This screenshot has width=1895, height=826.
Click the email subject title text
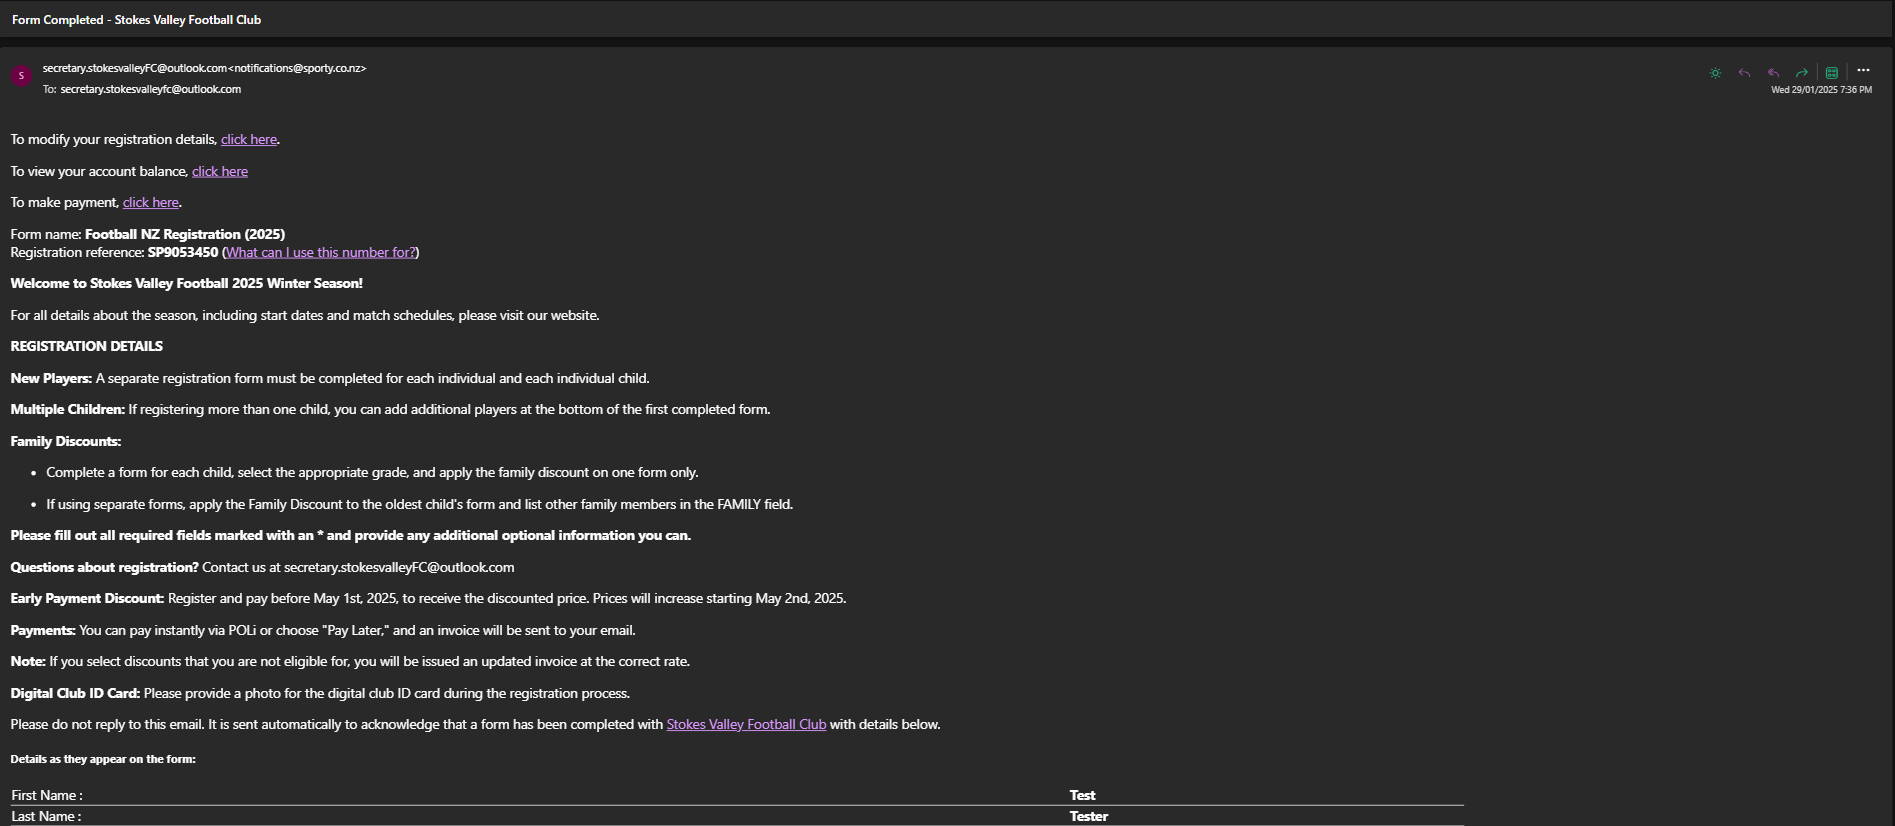136,20
